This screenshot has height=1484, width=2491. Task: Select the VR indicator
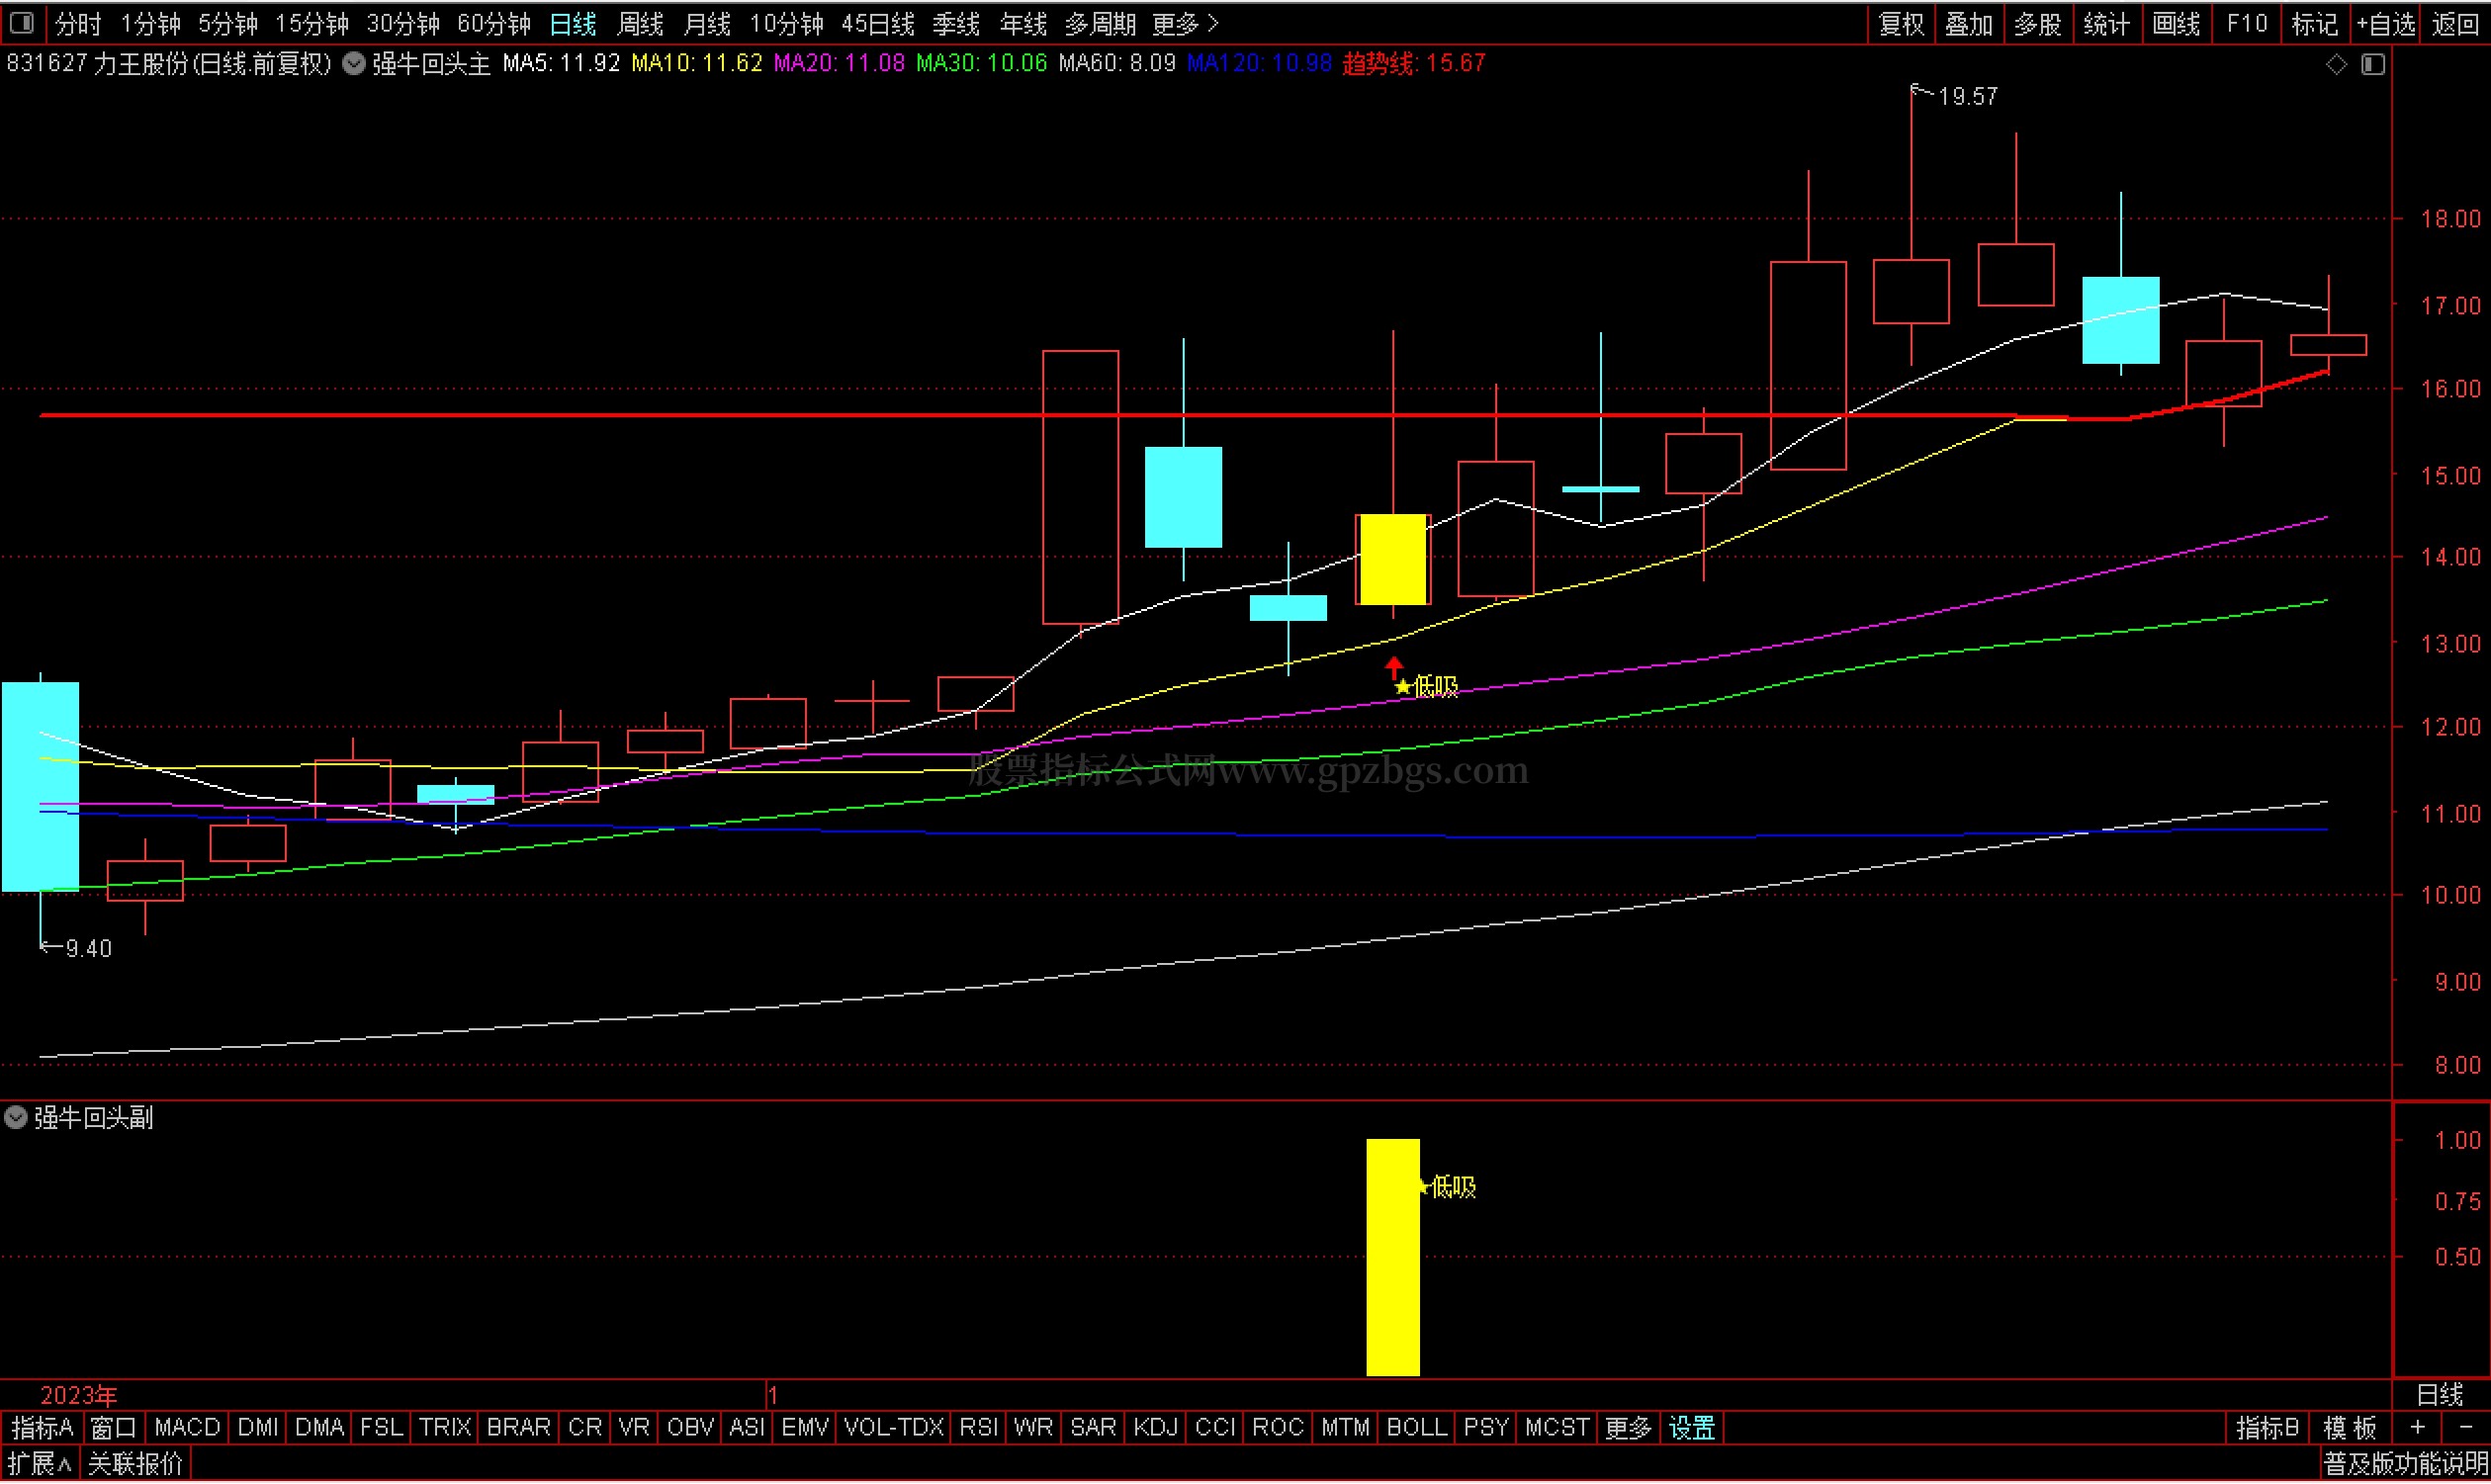tap(634, 1428)
